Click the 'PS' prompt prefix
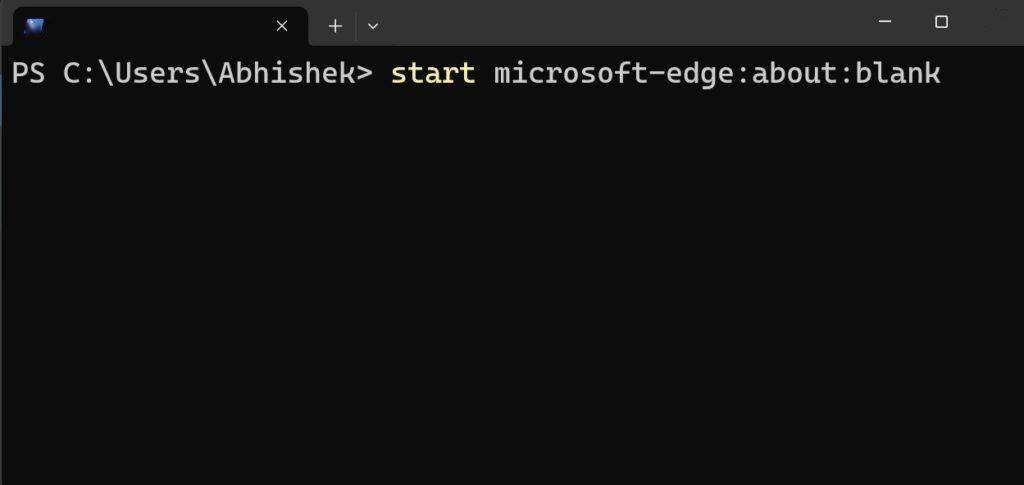 point(29,73)
